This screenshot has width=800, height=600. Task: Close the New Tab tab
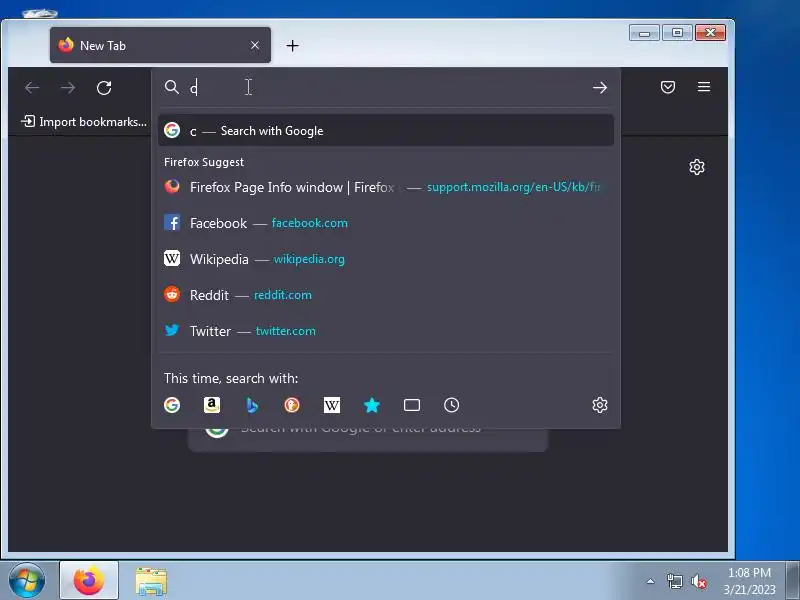pos(255,45)
